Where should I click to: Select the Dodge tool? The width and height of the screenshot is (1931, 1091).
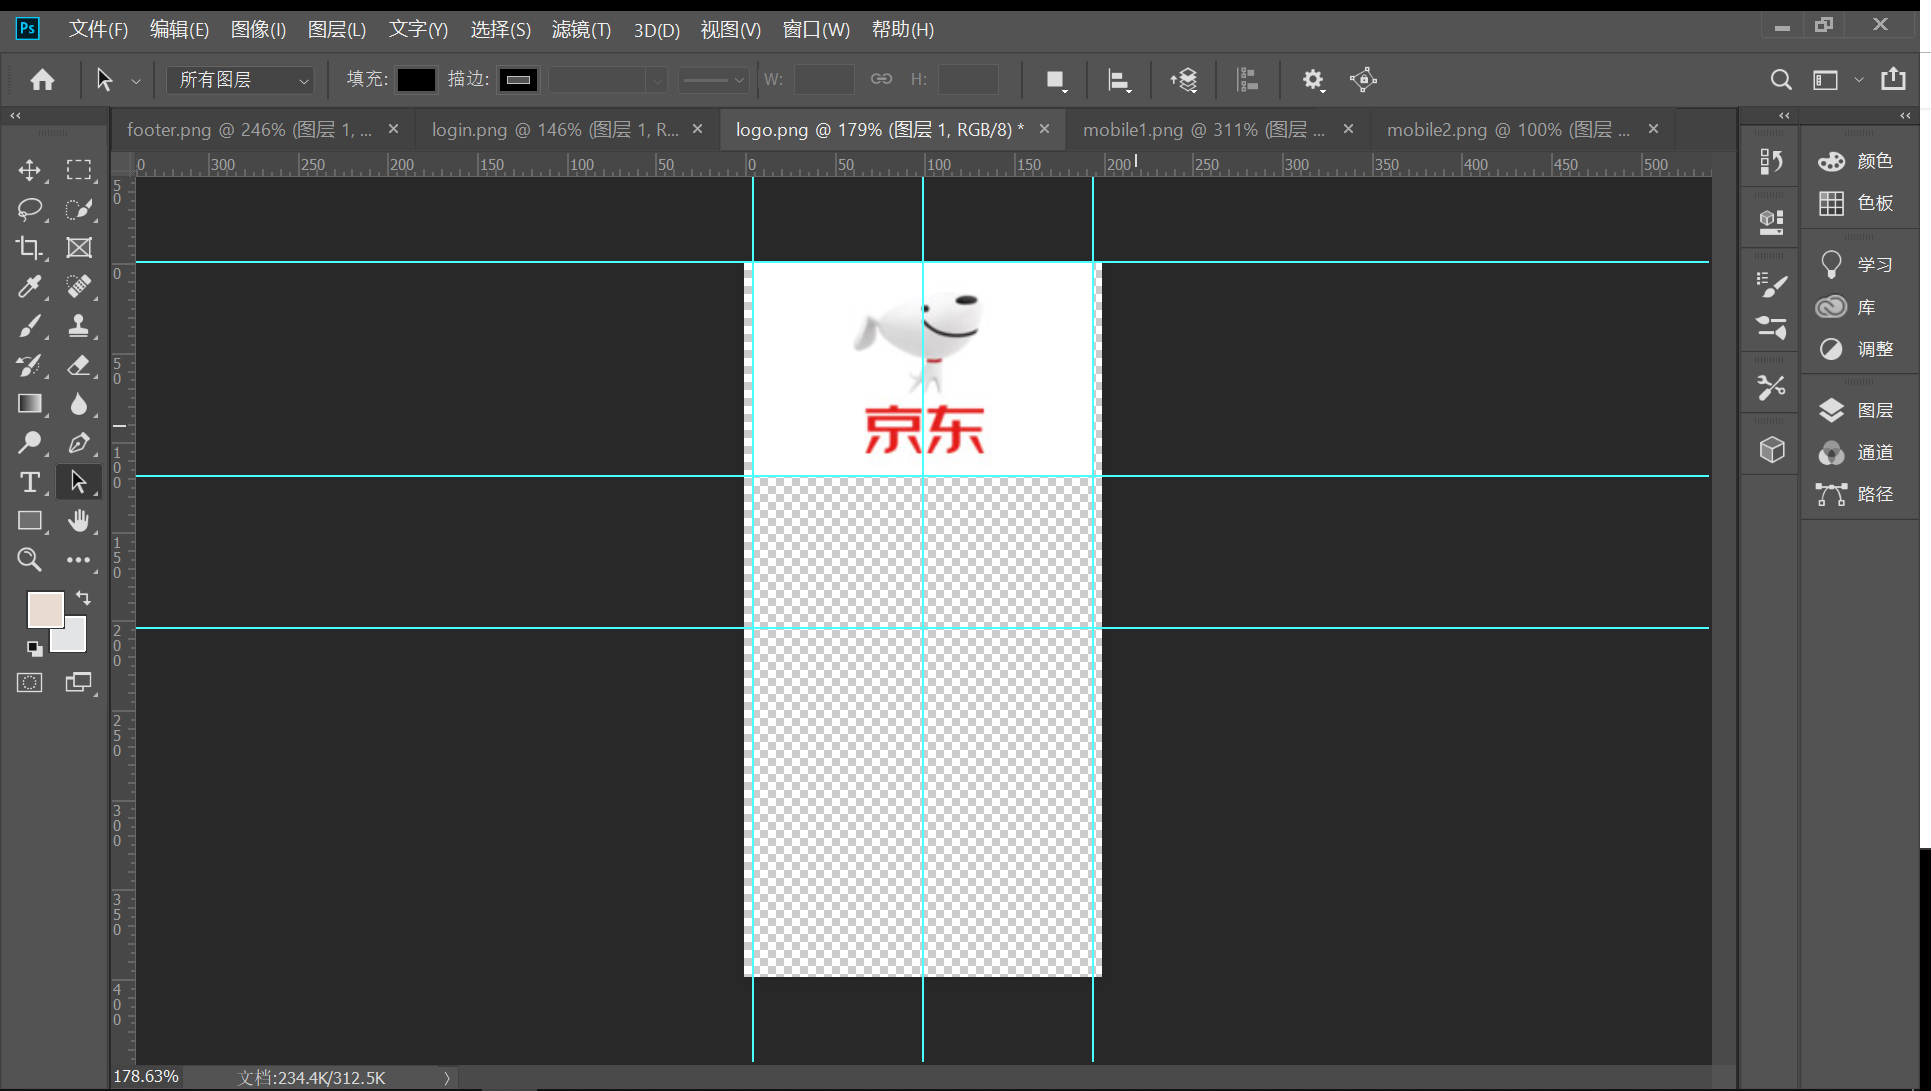tap(30, 443)
